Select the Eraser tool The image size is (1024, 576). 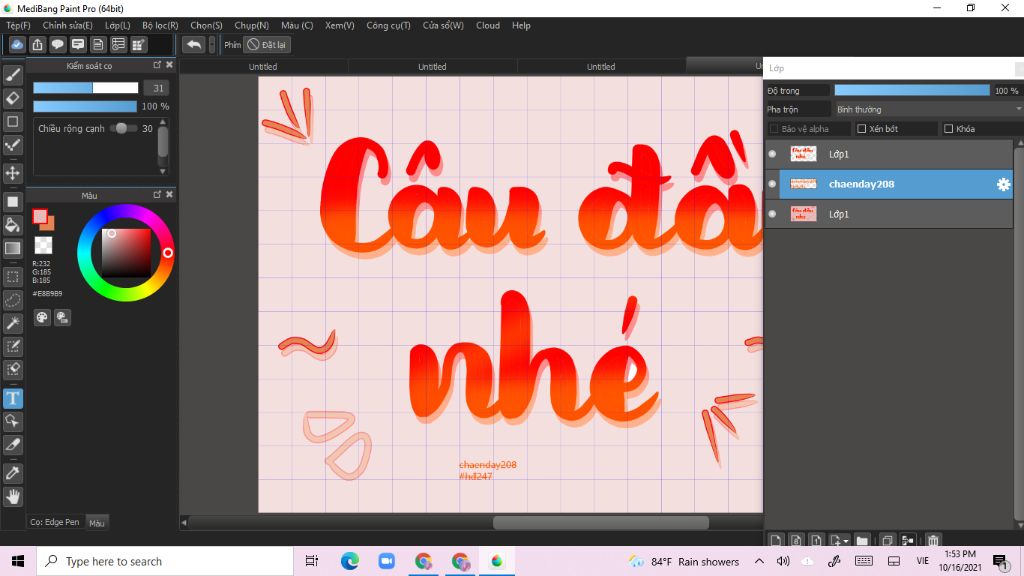point(12,98)
